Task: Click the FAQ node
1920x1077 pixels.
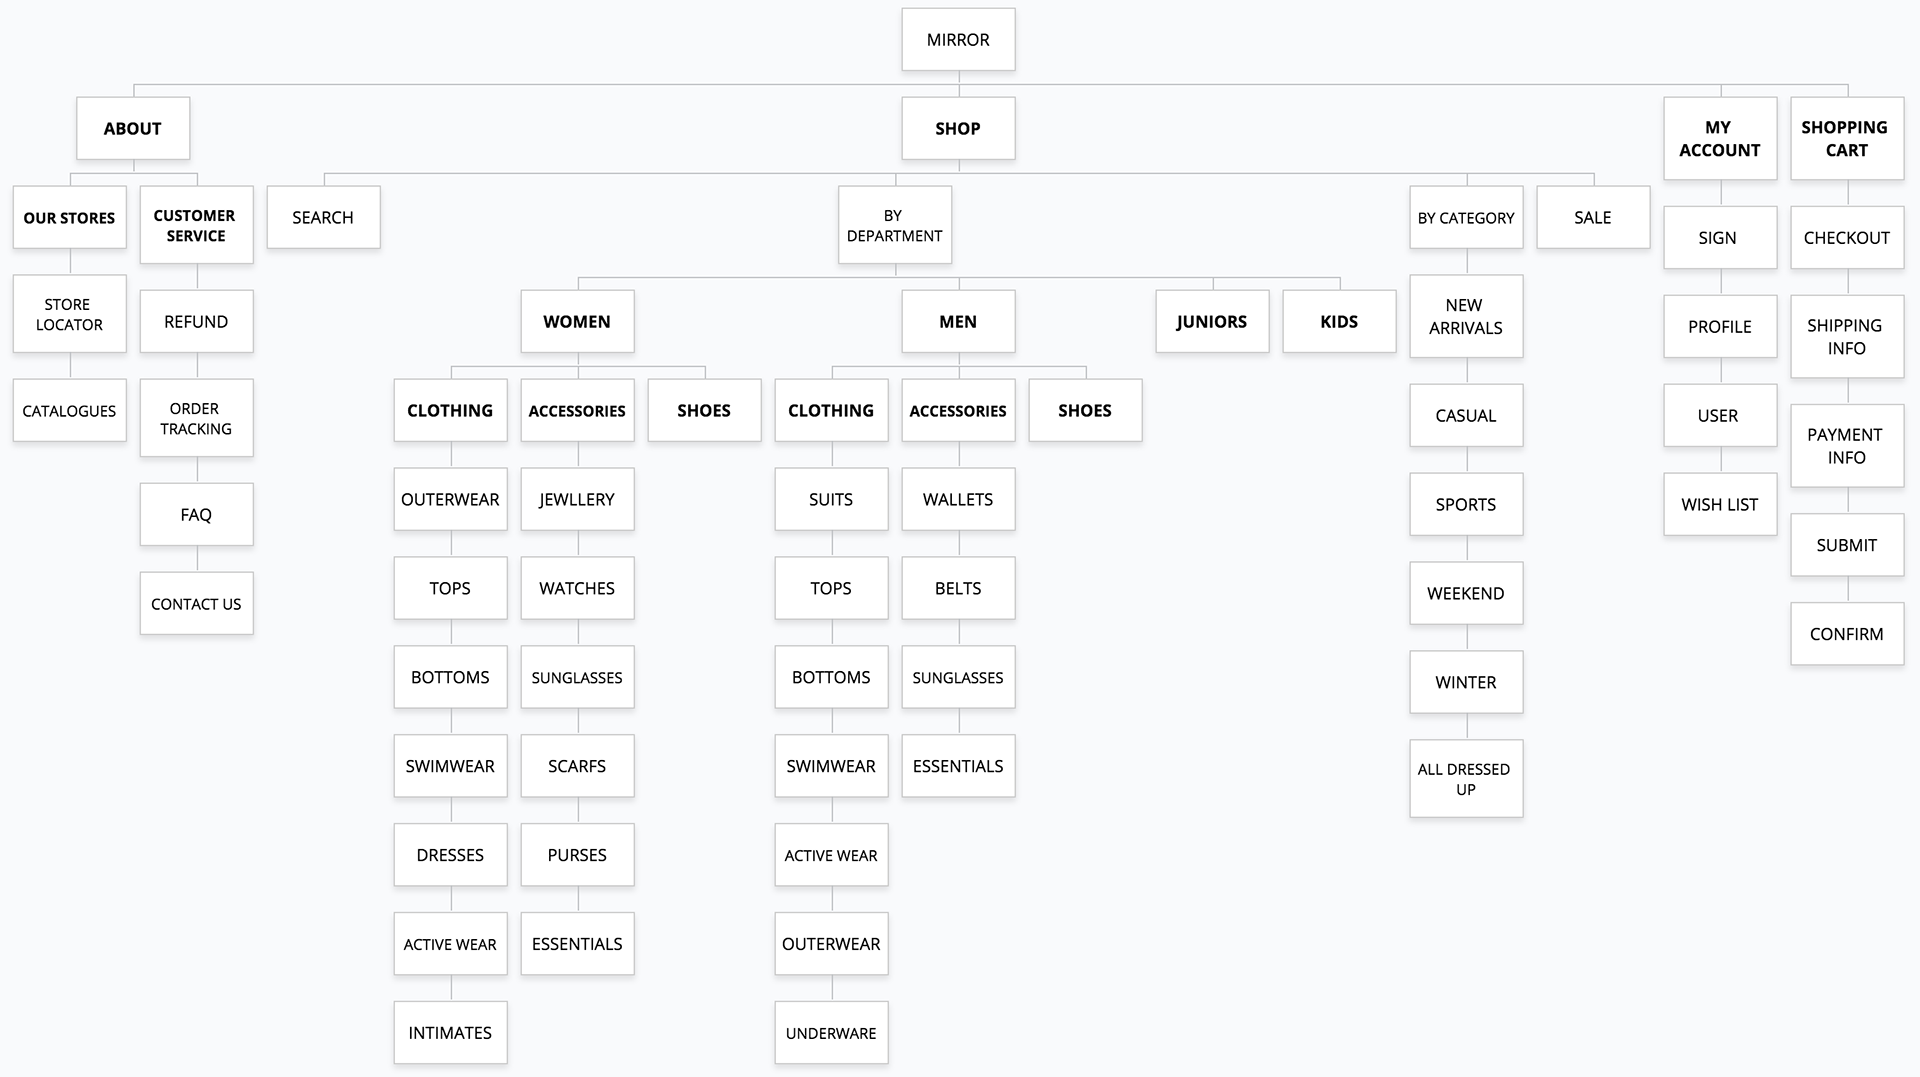Action: click(x=197, y=514)
